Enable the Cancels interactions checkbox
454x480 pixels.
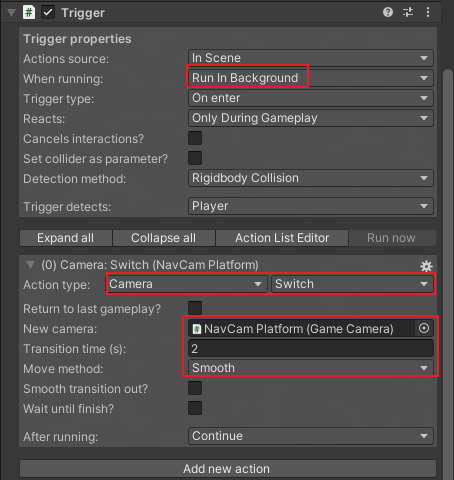pos(195,138)
